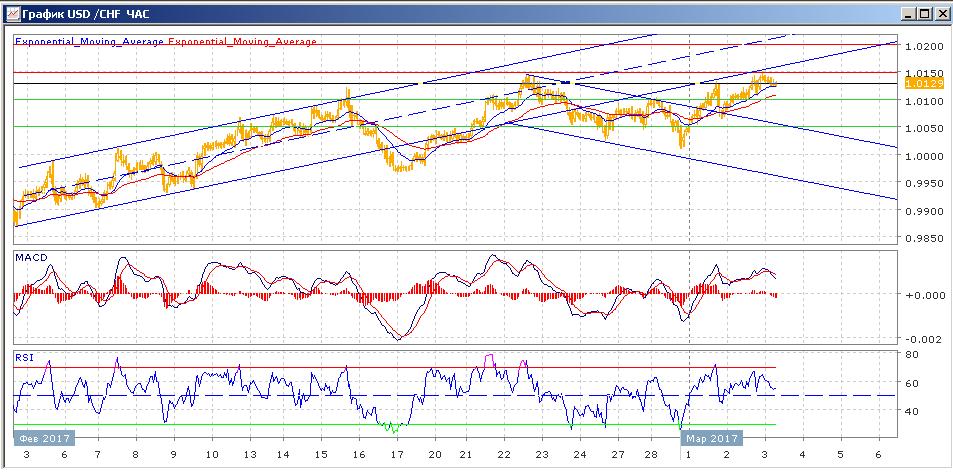
Task: Minimize the USD/CHF chart window
Action: coord(909,14)
